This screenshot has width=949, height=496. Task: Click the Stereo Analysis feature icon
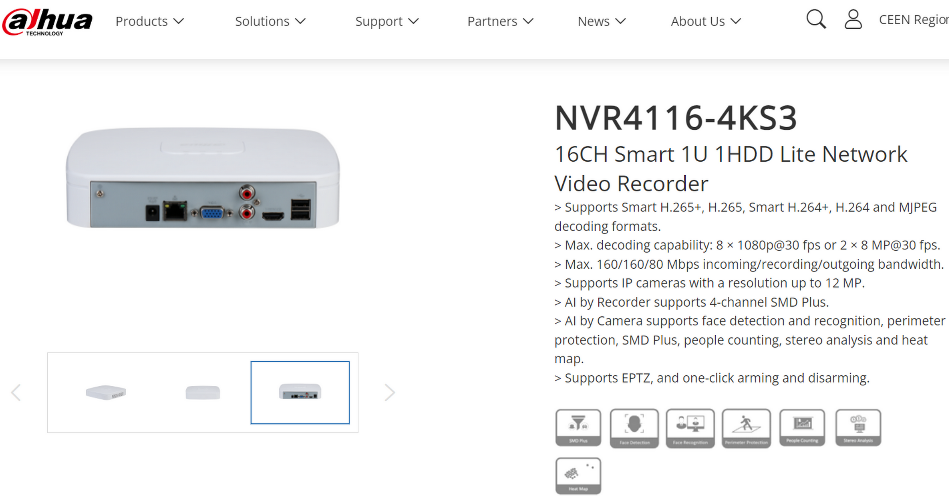coord(858,428)
